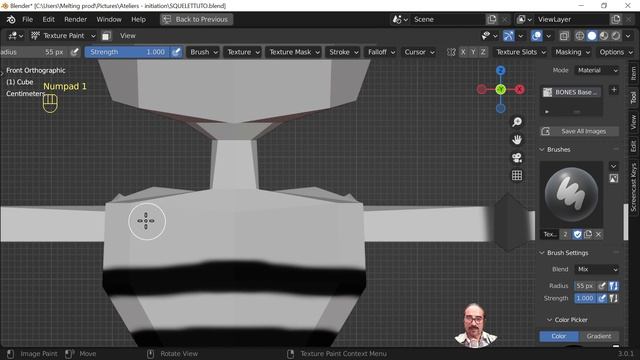640x360 pixels.
Task: Add a new texture paint slot
Action: tap(613, 90)
